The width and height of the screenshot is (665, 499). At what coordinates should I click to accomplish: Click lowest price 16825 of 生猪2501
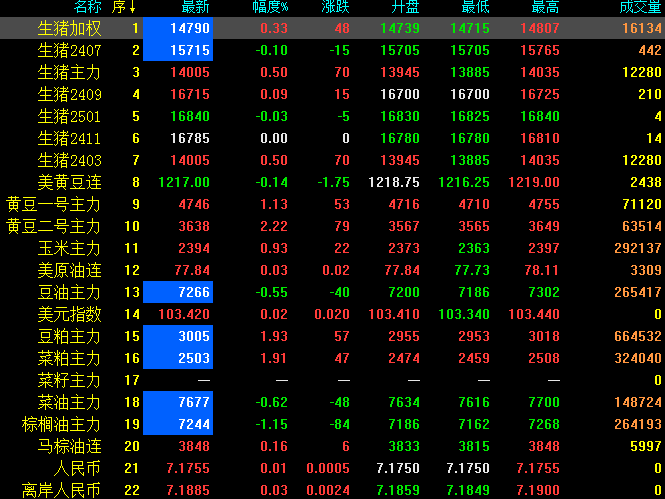[470, 117]
